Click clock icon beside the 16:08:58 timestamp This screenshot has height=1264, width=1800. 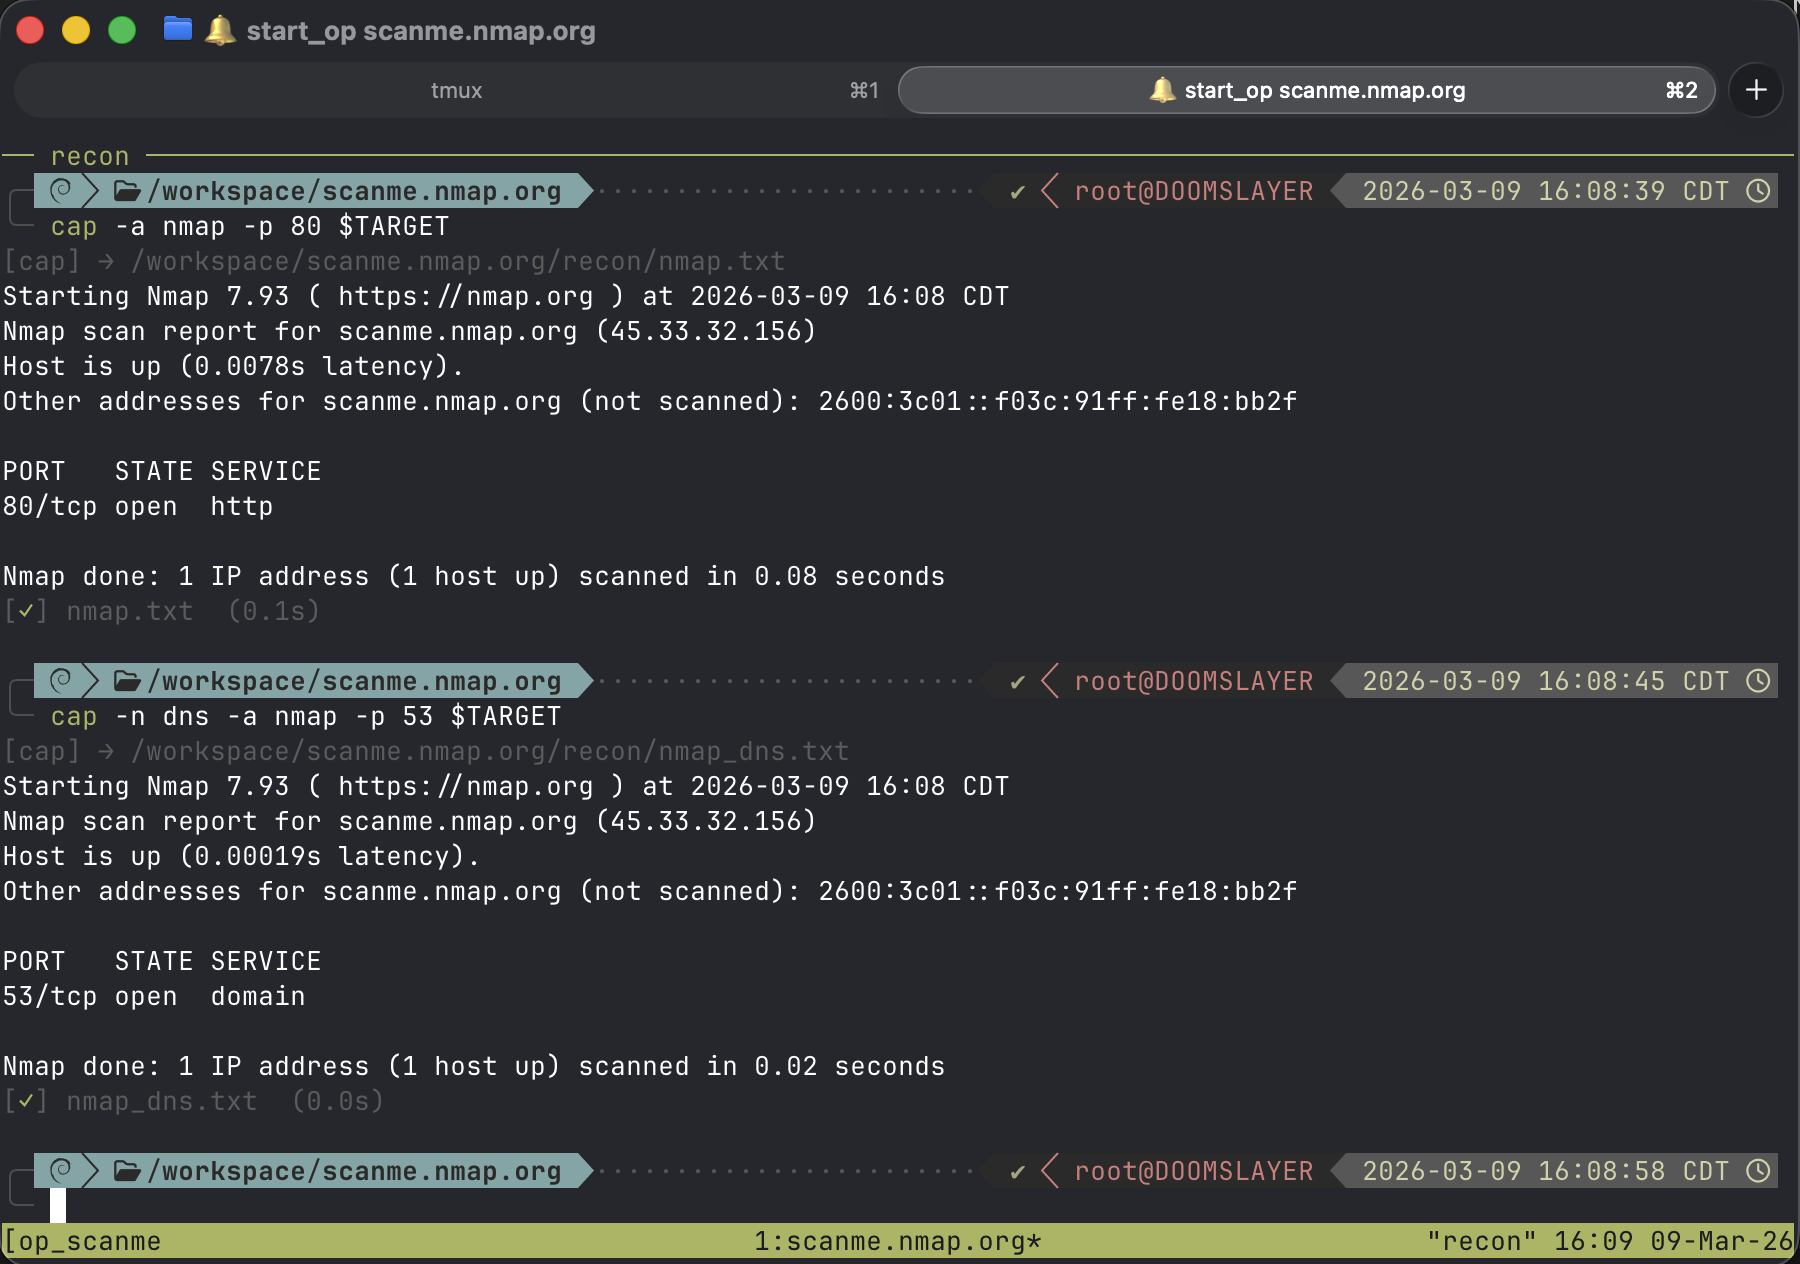coord(1758,1171)
